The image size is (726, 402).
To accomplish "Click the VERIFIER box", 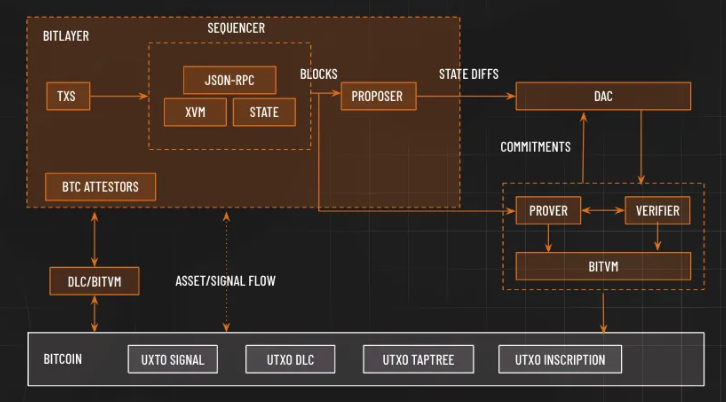I will coord(657,211).
